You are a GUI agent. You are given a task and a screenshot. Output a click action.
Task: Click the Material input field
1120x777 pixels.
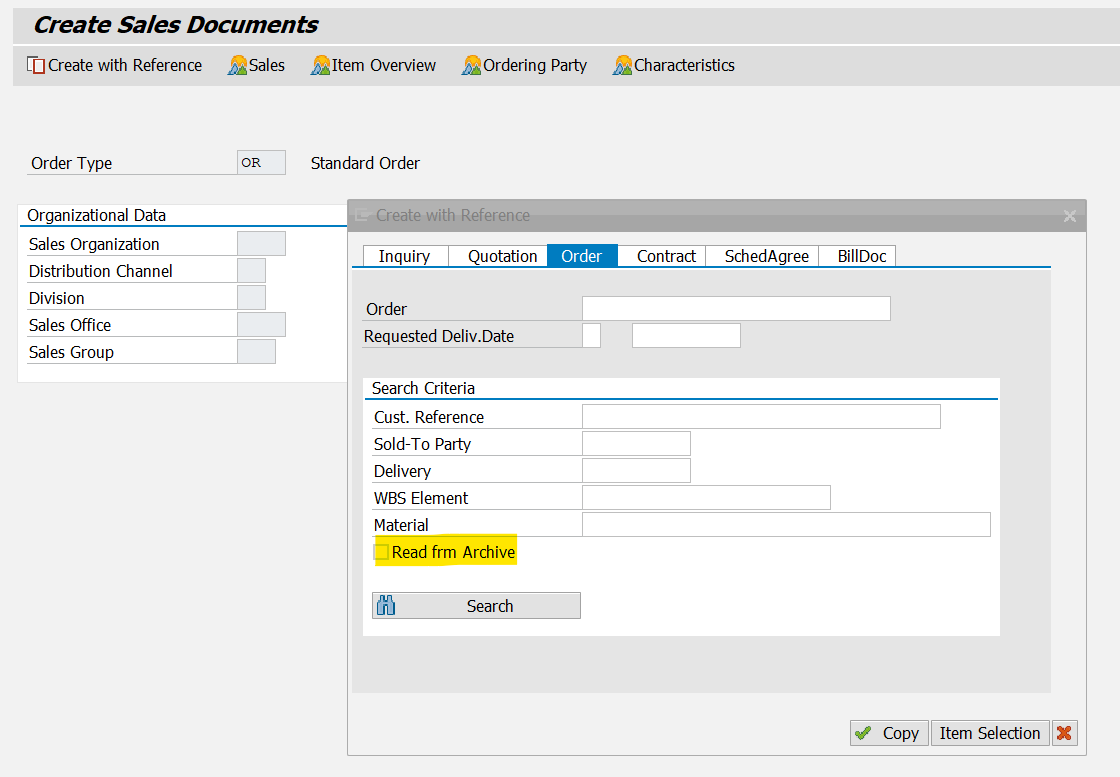(786, 524)
